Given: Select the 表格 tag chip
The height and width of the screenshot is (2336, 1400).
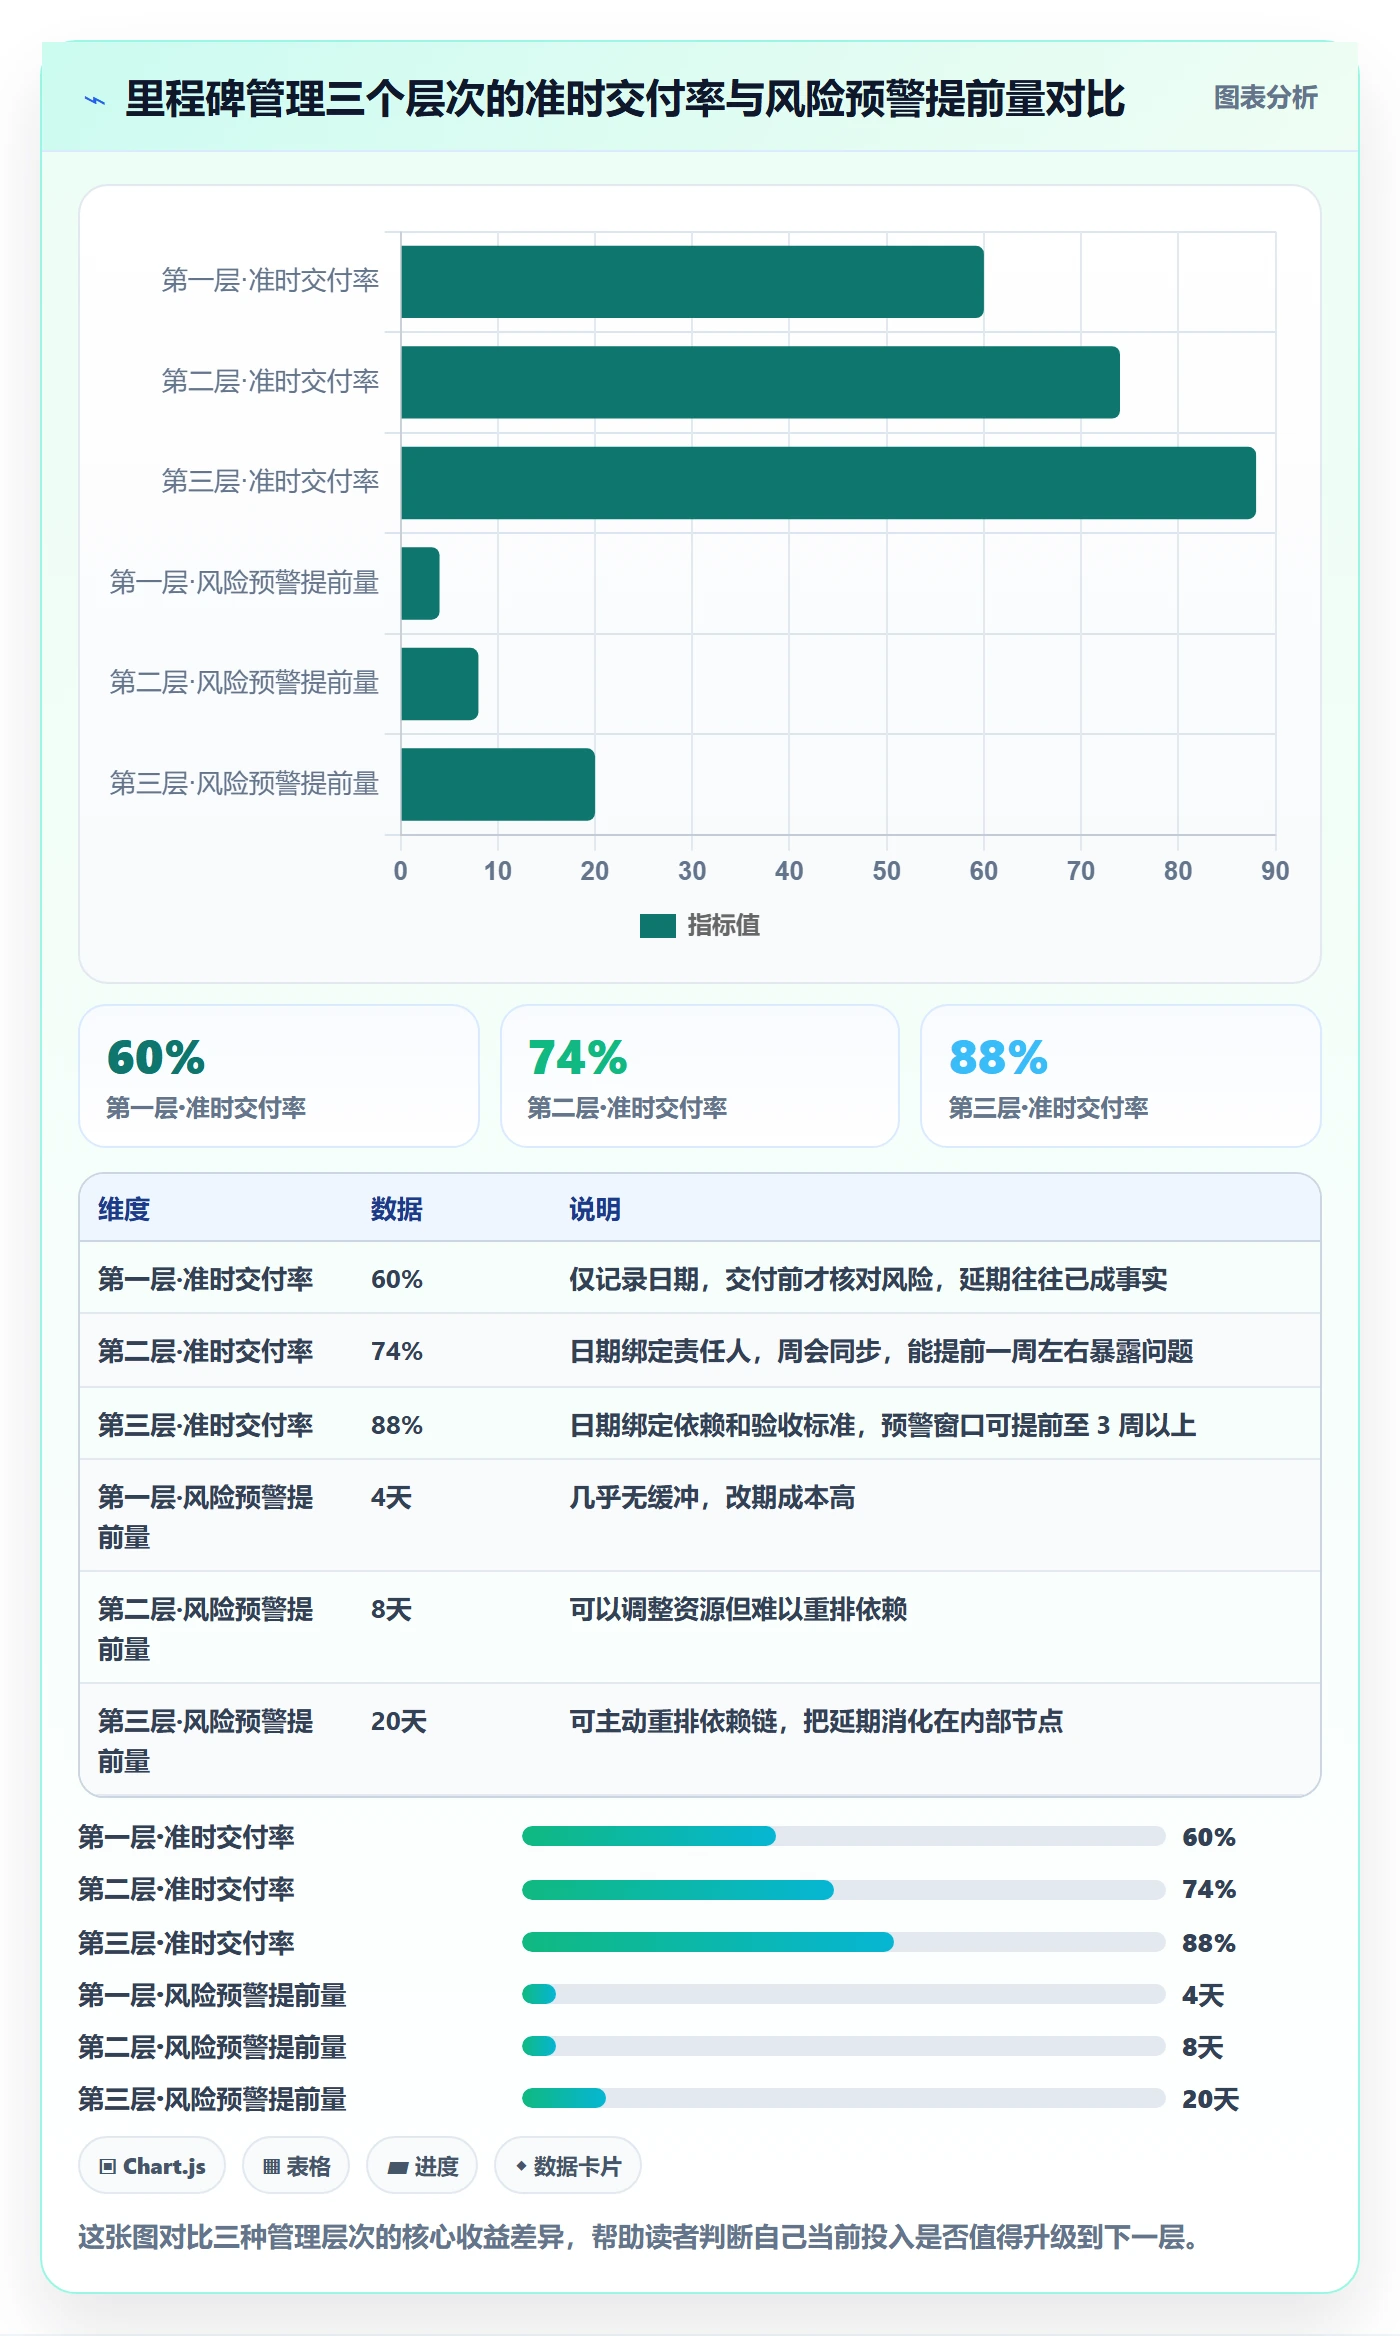Looking at the screenshot, I should [x=296, y=2166].
